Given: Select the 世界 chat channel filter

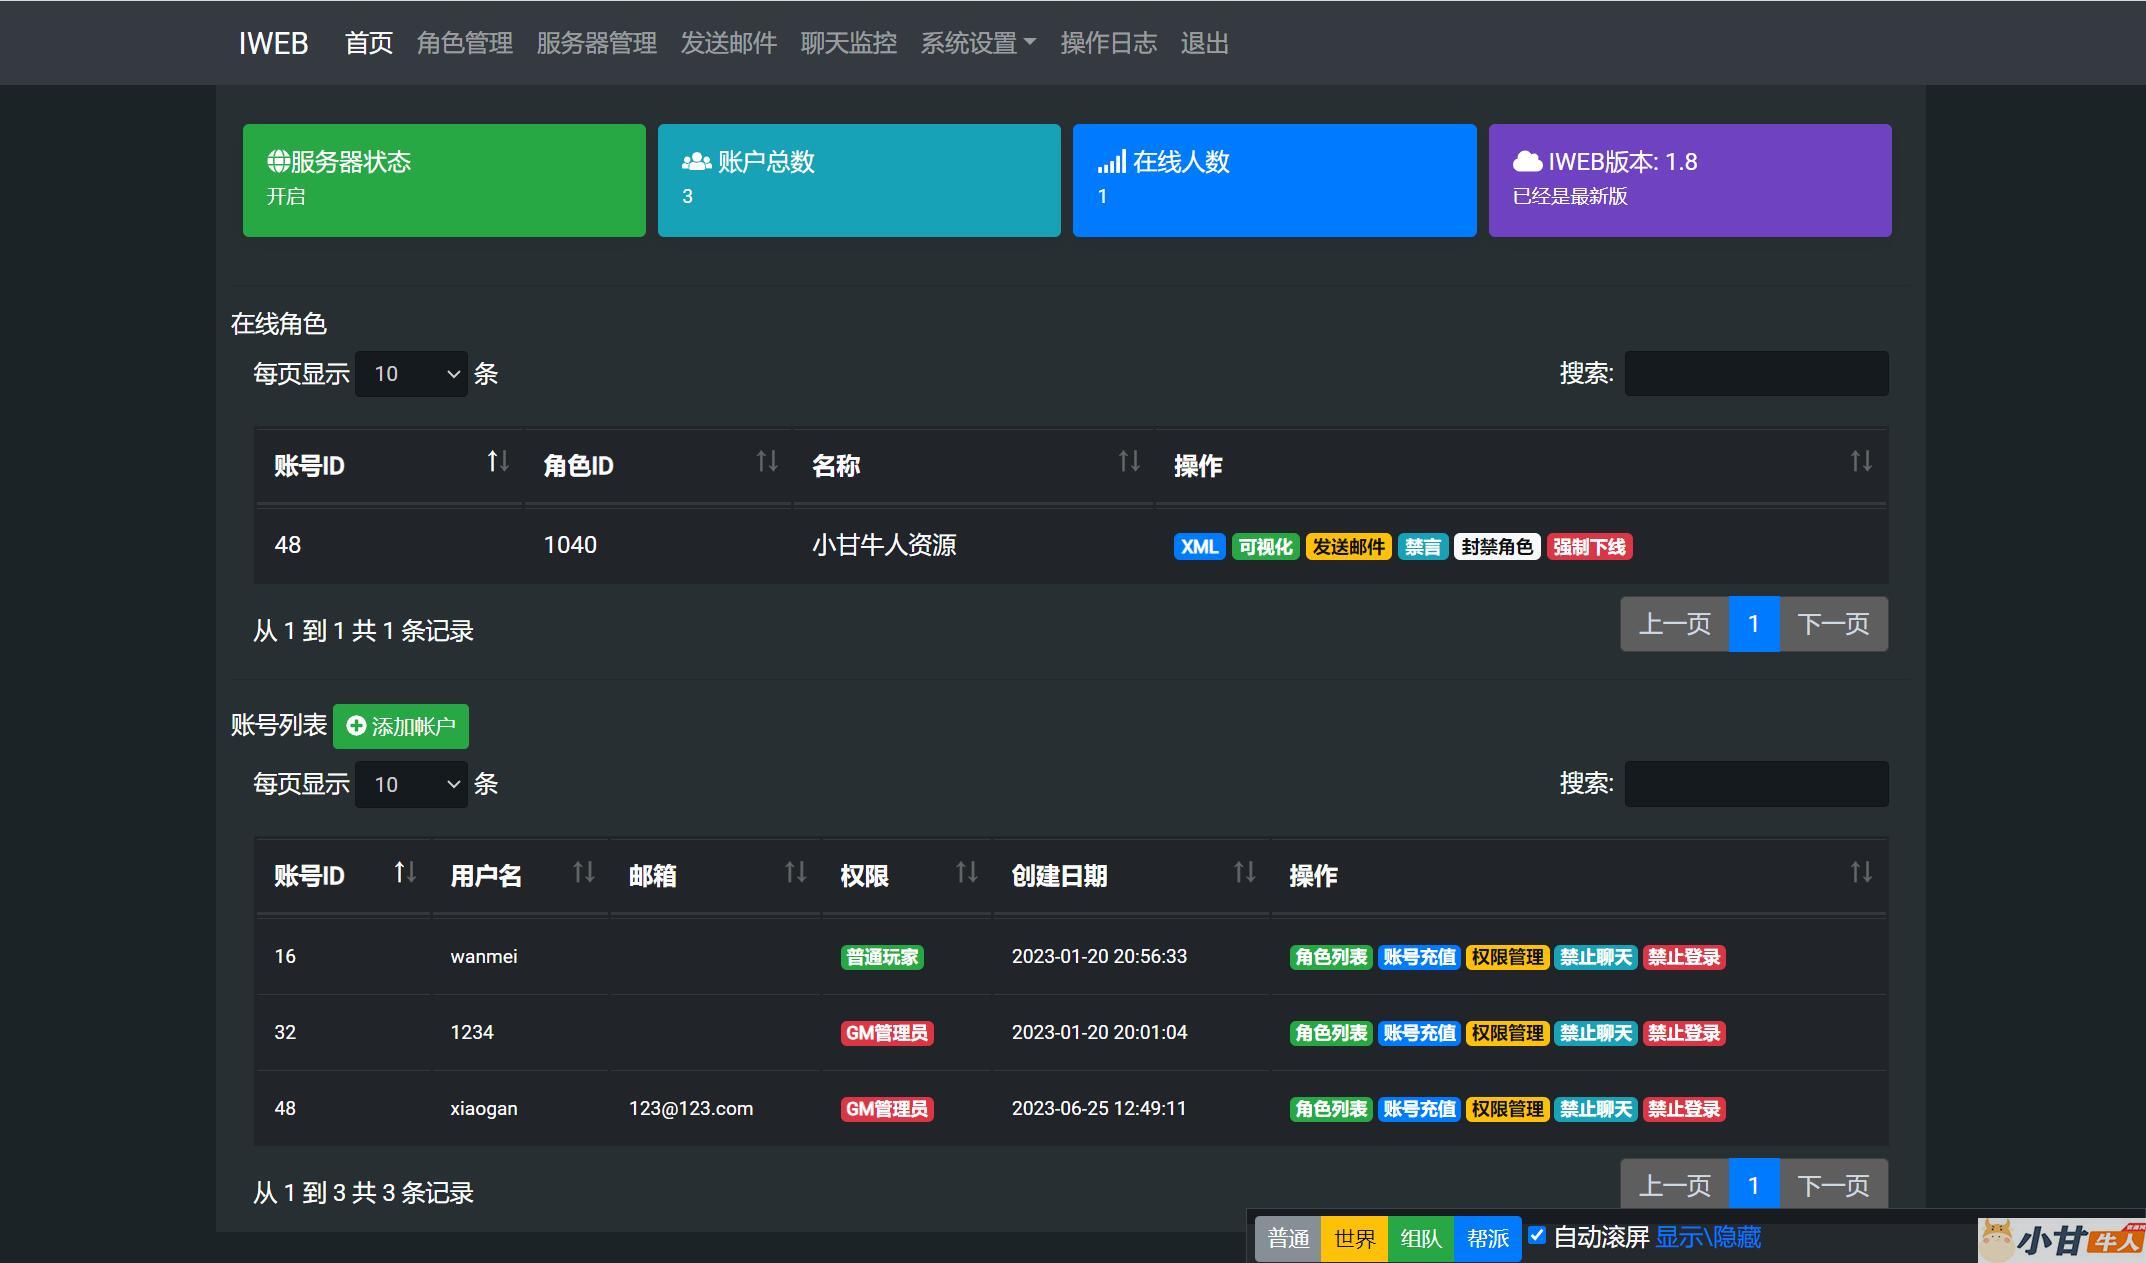Looking at the screenshot, I should coord(1354,1239).
